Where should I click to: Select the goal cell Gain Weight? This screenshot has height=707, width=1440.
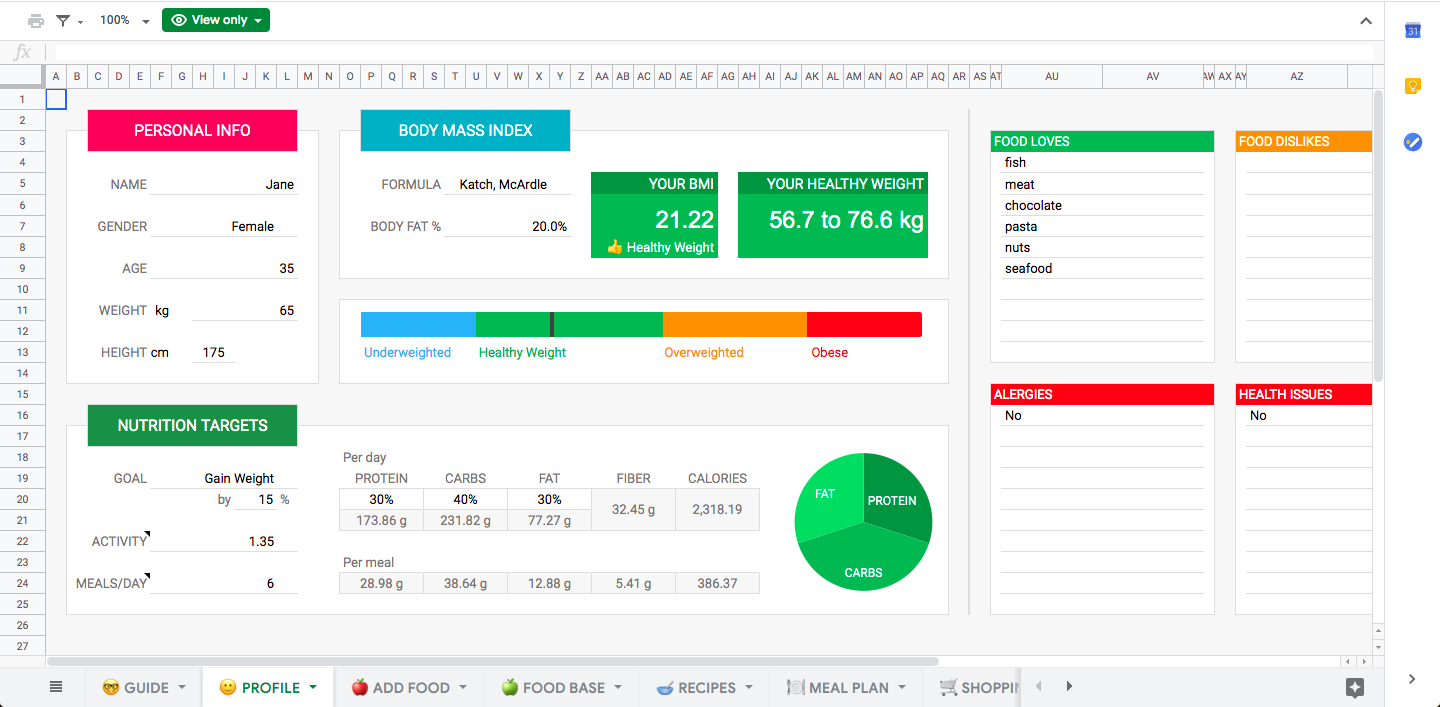[x=224, y=478]
